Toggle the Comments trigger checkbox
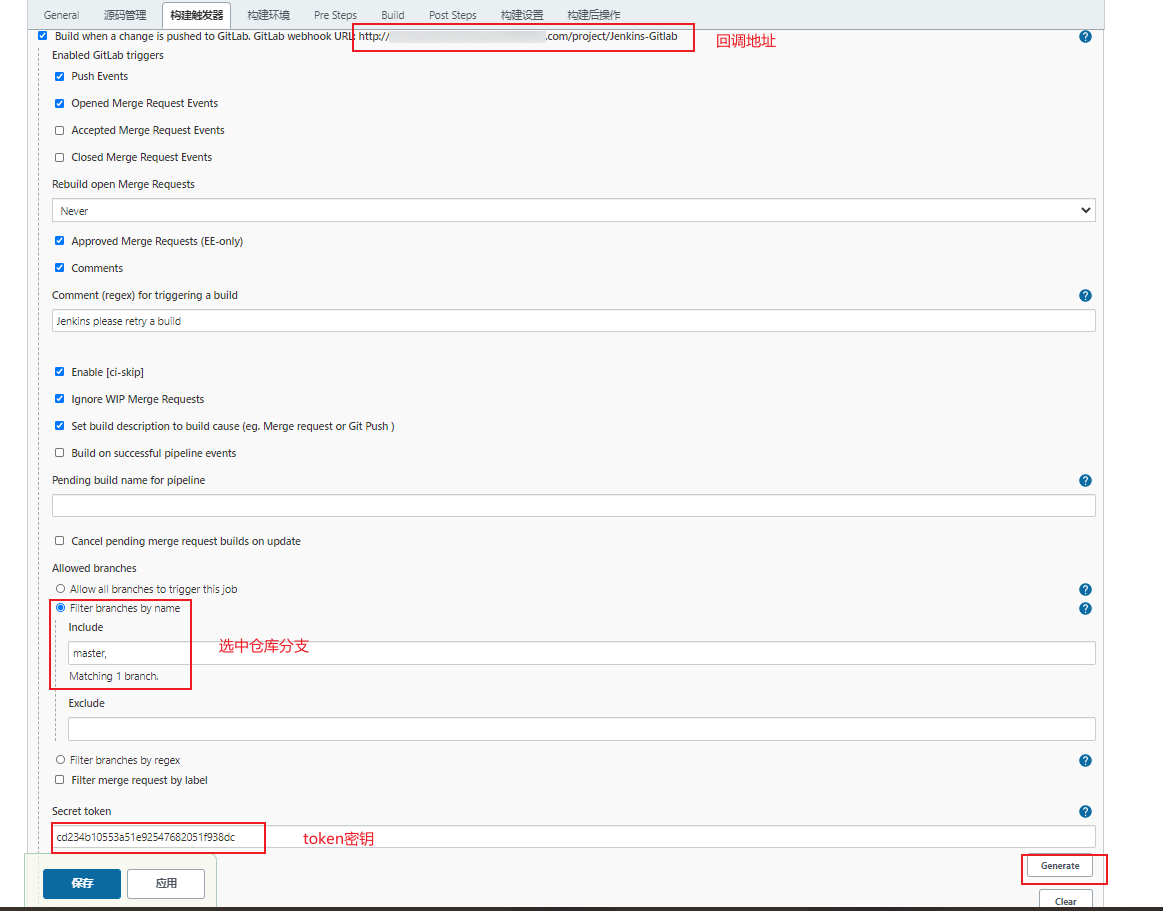The height and width of the screenshot is (911, 1163). 59,268
